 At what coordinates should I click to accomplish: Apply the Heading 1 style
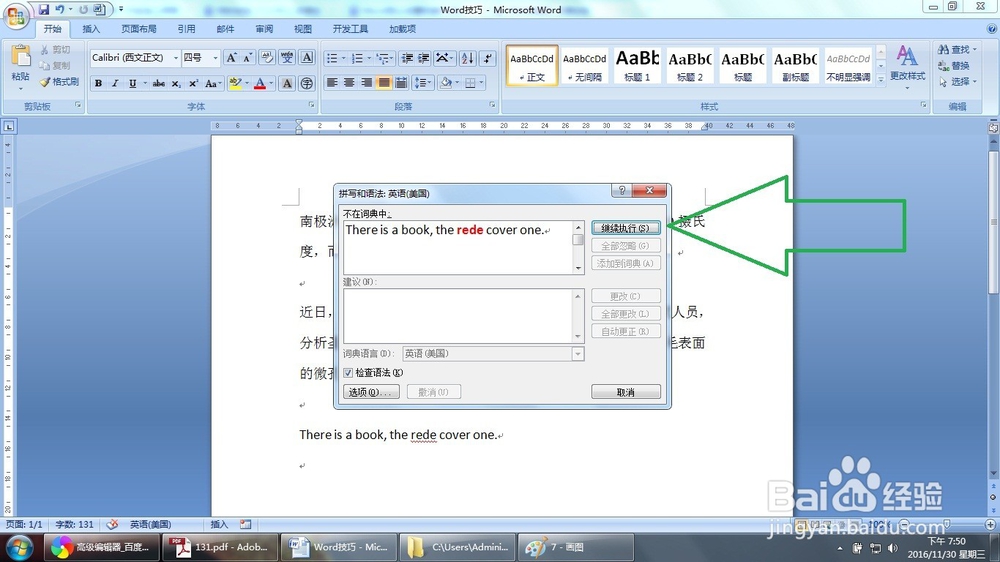(x=637, y=64)
